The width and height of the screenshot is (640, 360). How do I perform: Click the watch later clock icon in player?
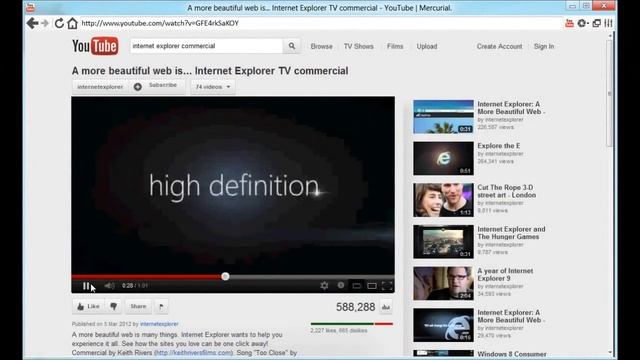(x=341, y=285)
